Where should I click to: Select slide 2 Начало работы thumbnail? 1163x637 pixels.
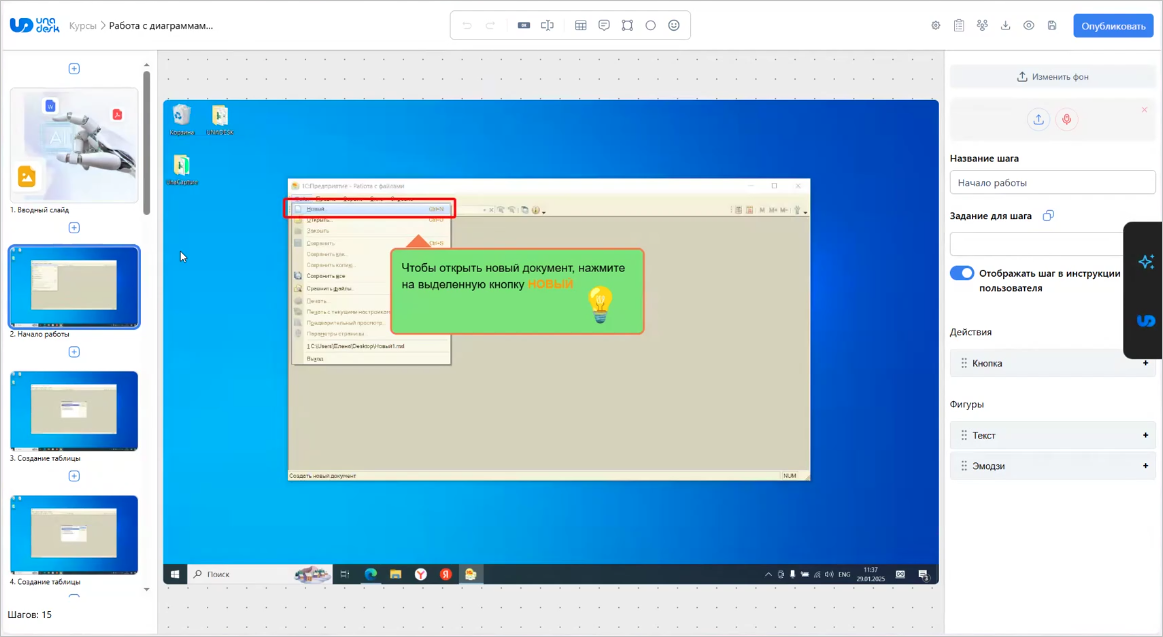(x=74, y=287)
